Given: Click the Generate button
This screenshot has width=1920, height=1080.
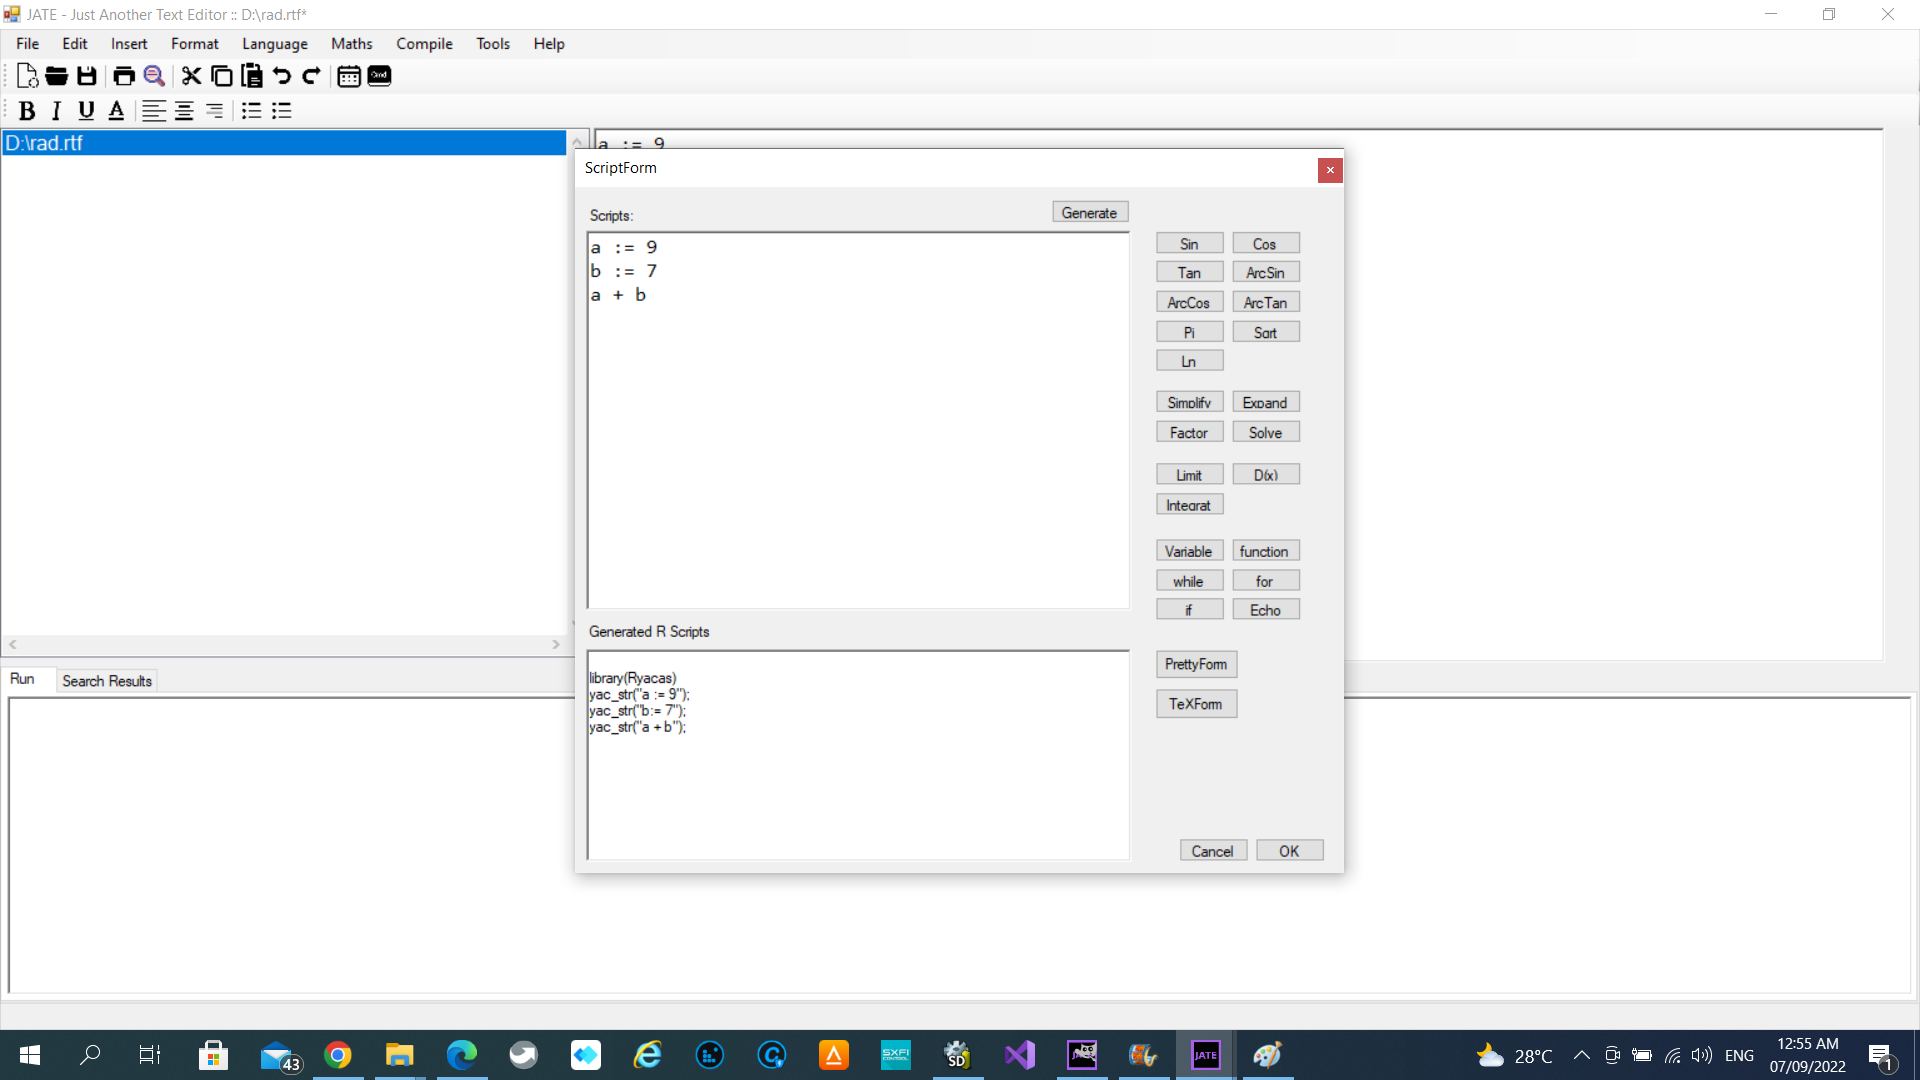Looking at the screenshot, I should click(x=1090, y=213).
